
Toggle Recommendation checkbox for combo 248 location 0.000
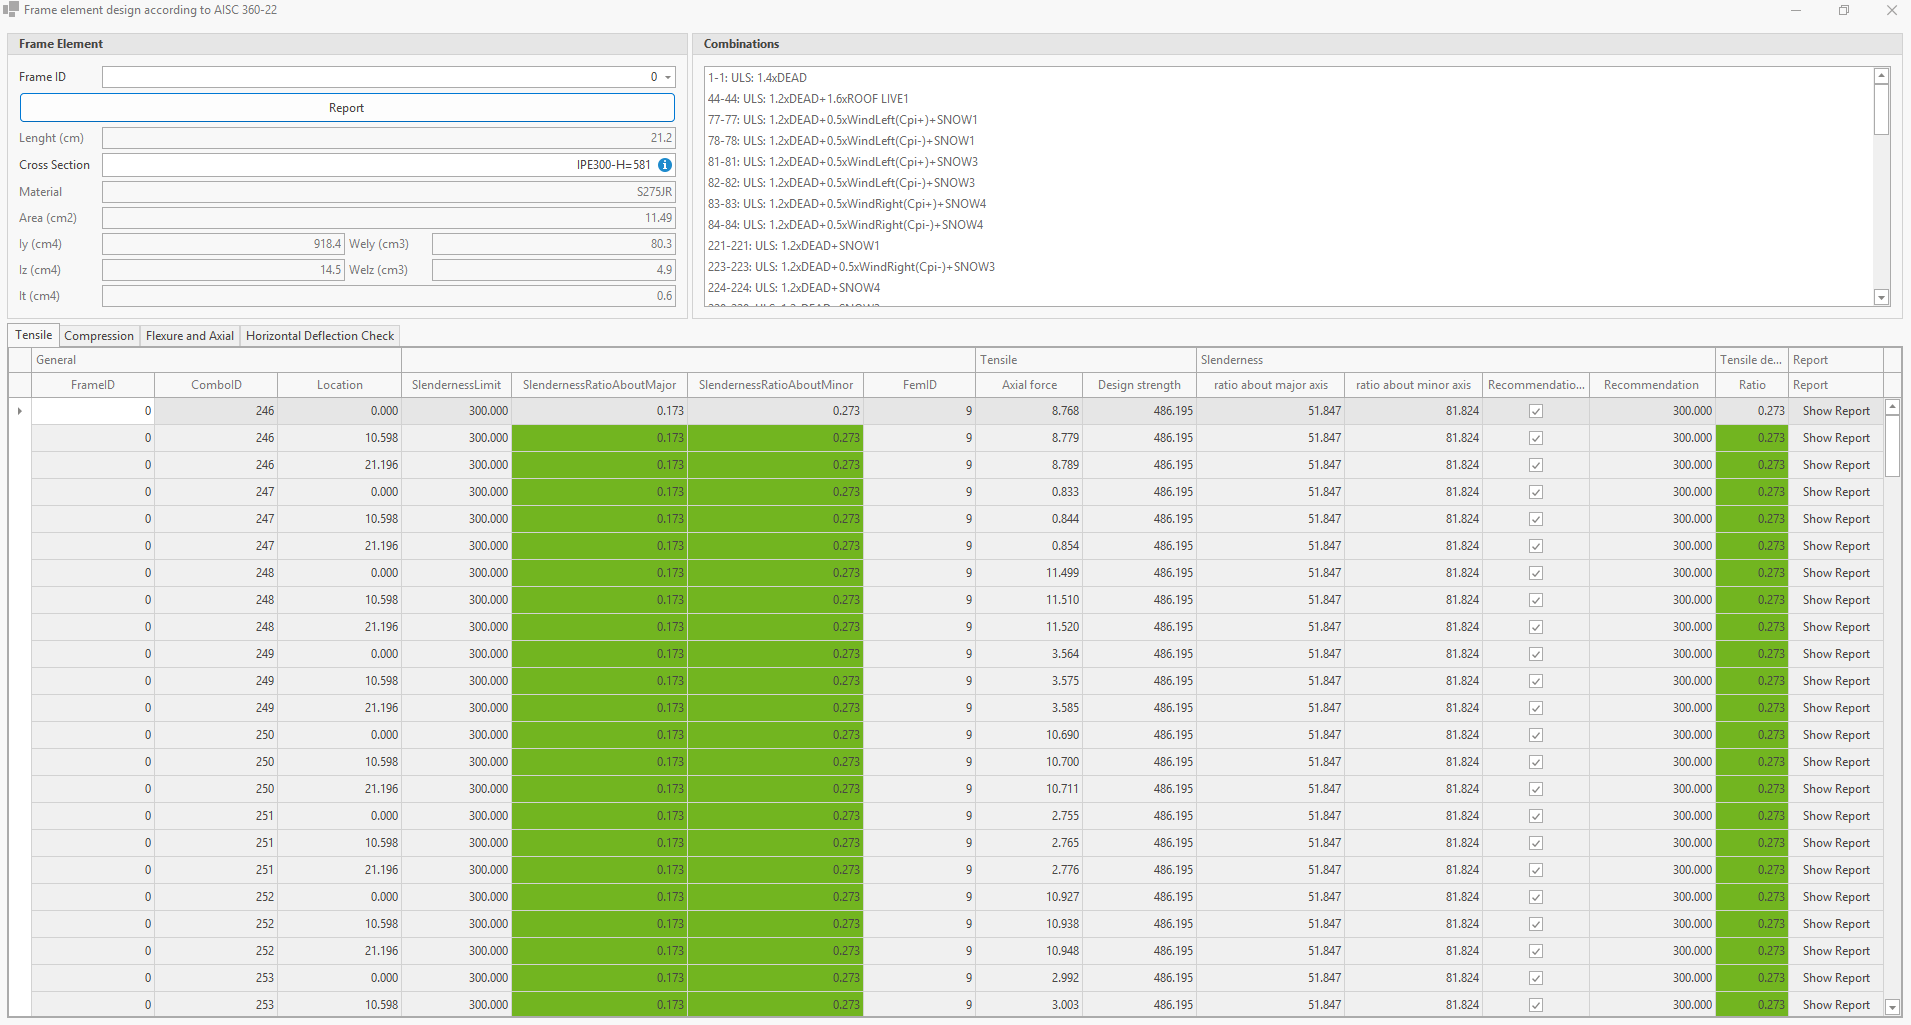point(1536,573)
